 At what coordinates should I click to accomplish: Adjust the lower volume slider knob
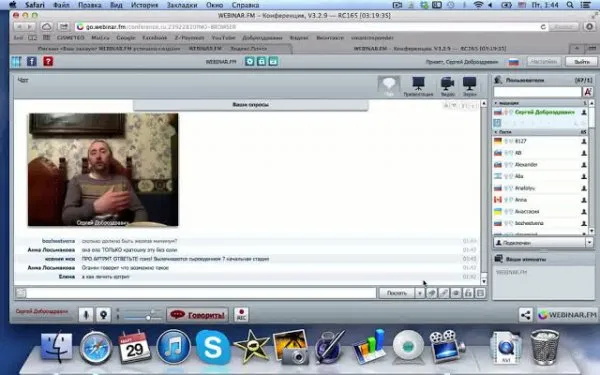pyautogui.click(x=148, y=318)
